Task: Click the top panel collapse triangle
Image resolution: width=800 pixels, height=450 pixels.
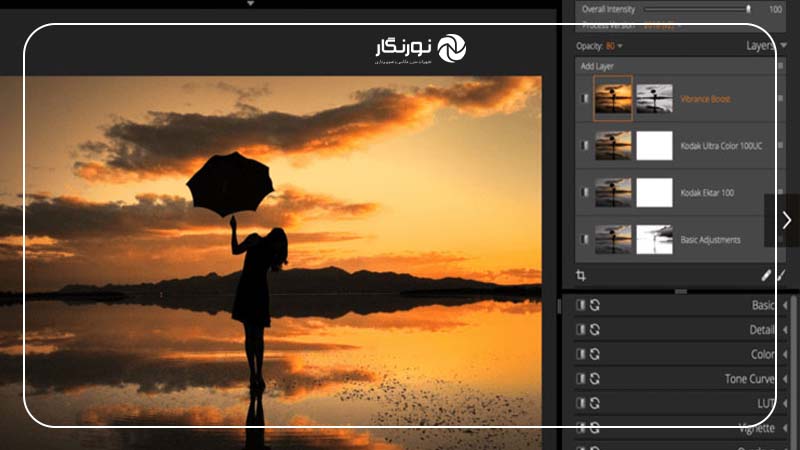Action: [x=251, y=3]
